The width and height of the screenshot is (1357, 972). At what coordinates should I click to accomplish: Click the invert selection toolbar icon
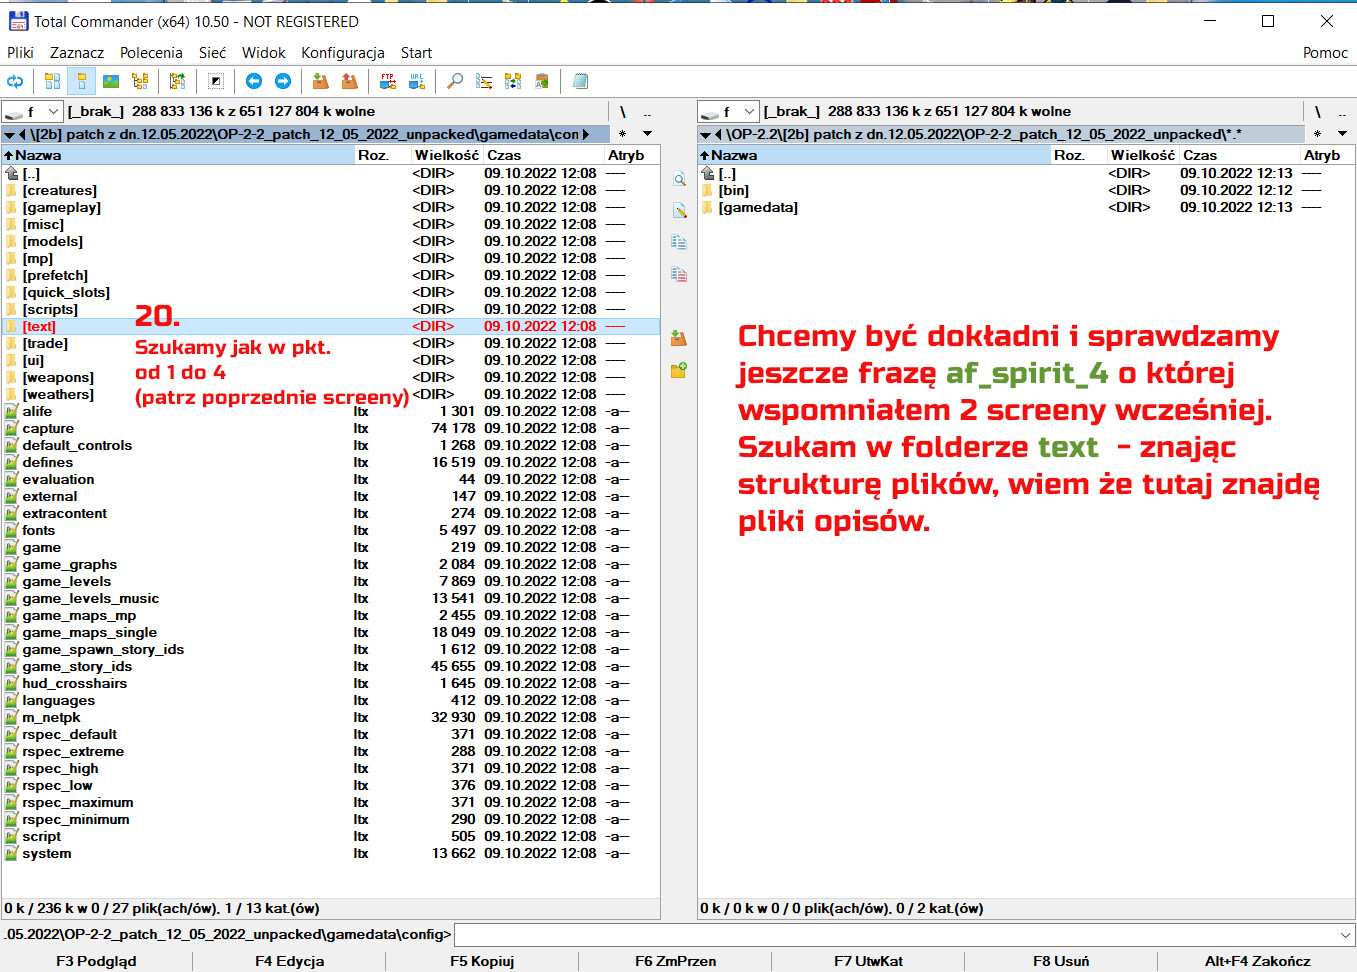pos(215,81)
